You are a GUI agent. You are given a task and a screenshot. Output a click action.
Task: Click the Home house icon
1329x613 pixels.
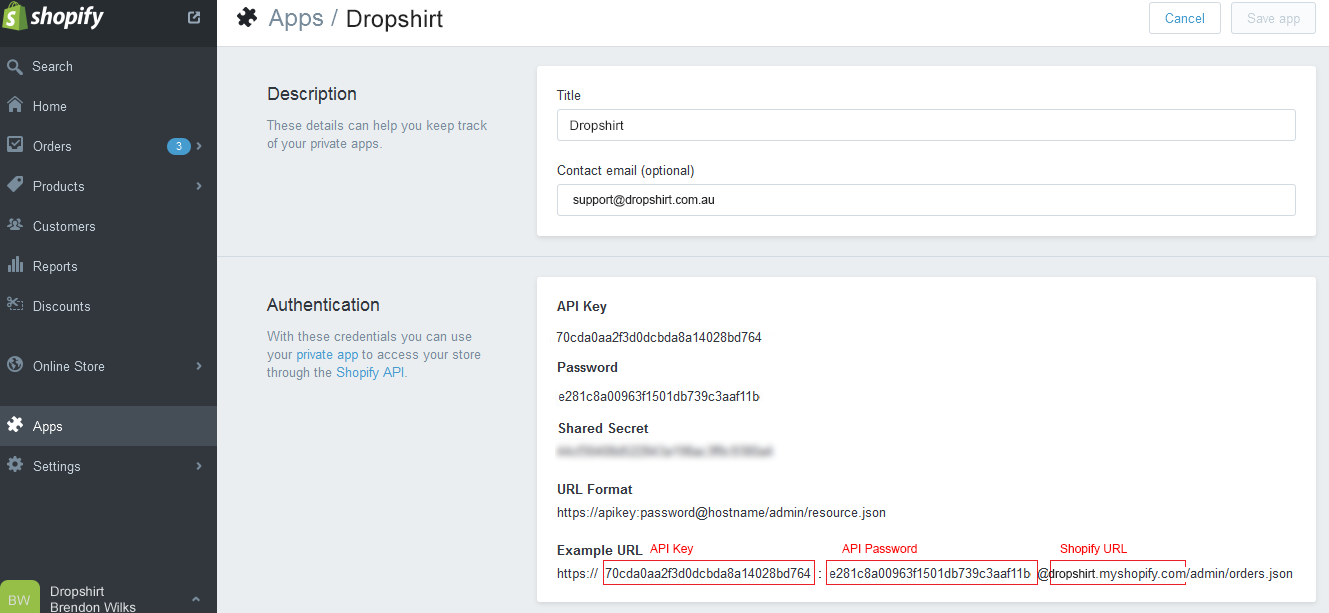(x=15, y=106)
